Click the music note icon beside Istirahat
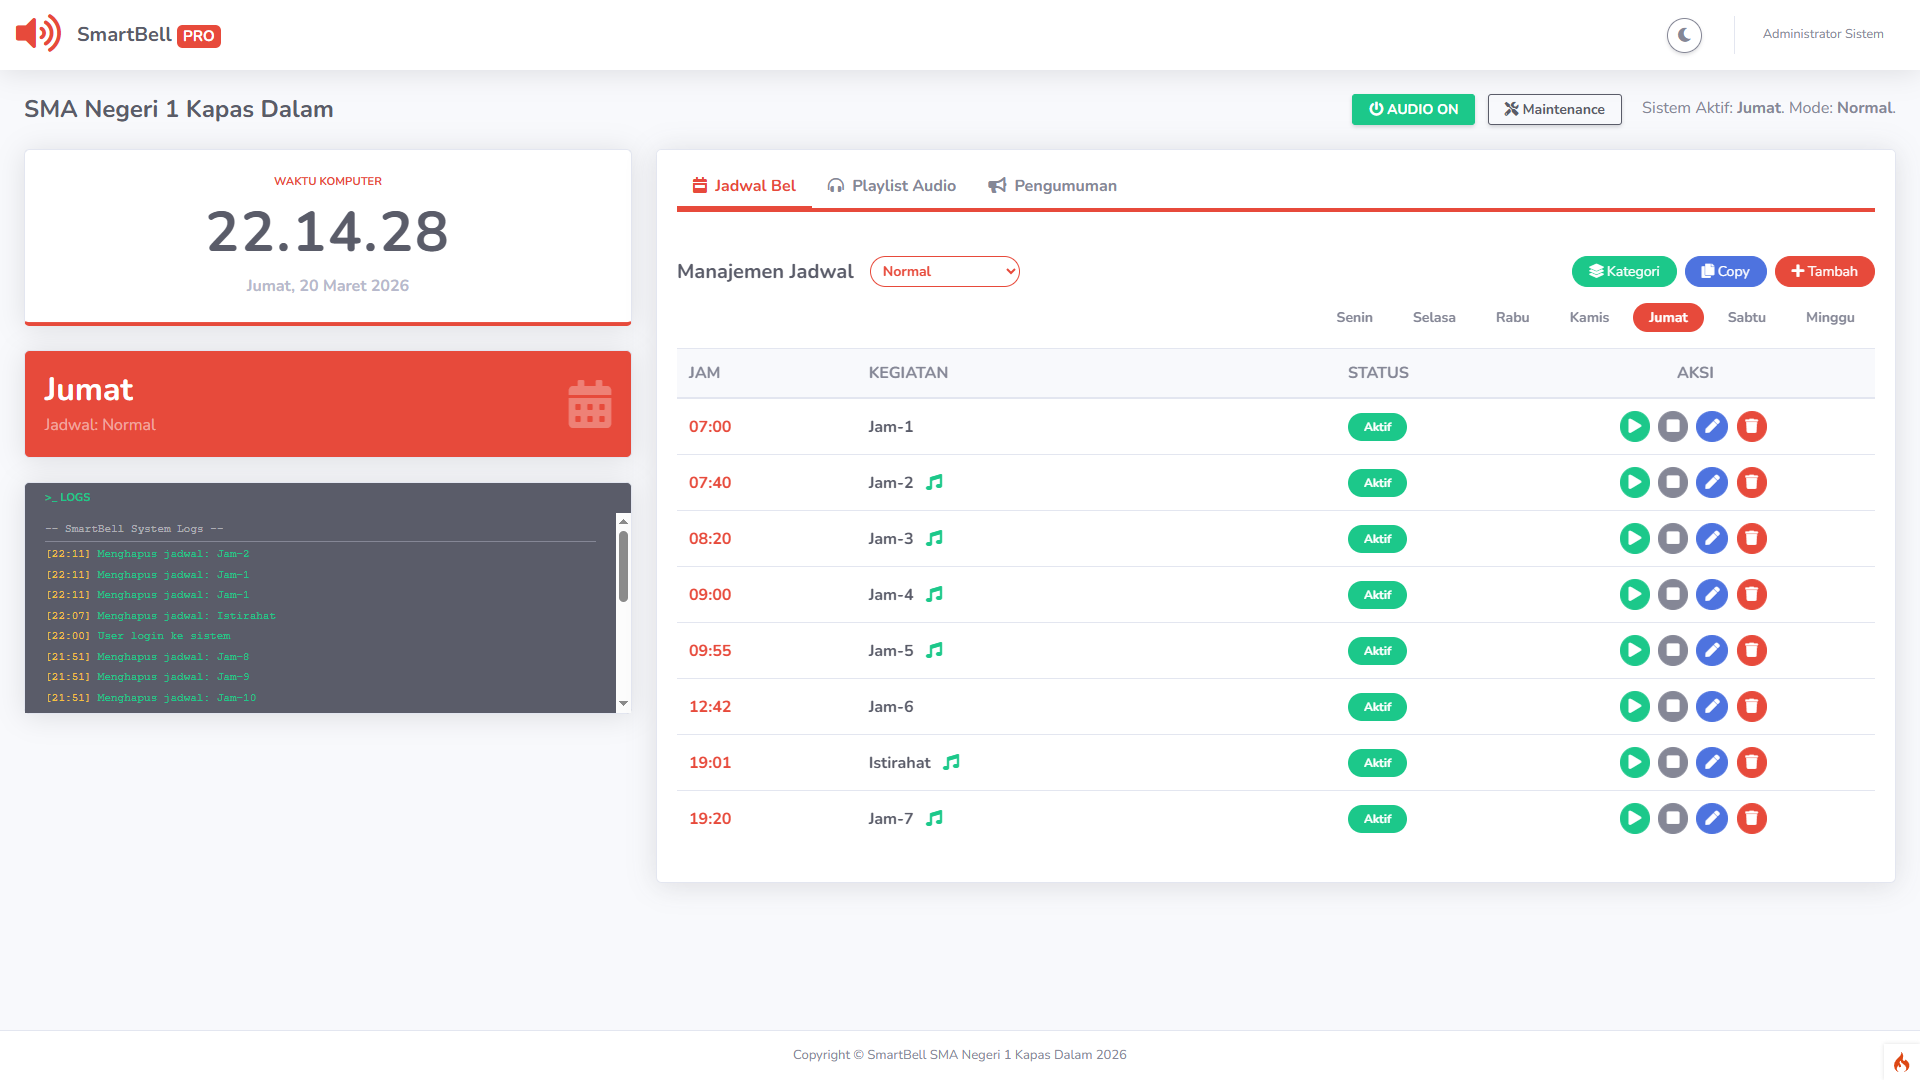 coord(951,763)
